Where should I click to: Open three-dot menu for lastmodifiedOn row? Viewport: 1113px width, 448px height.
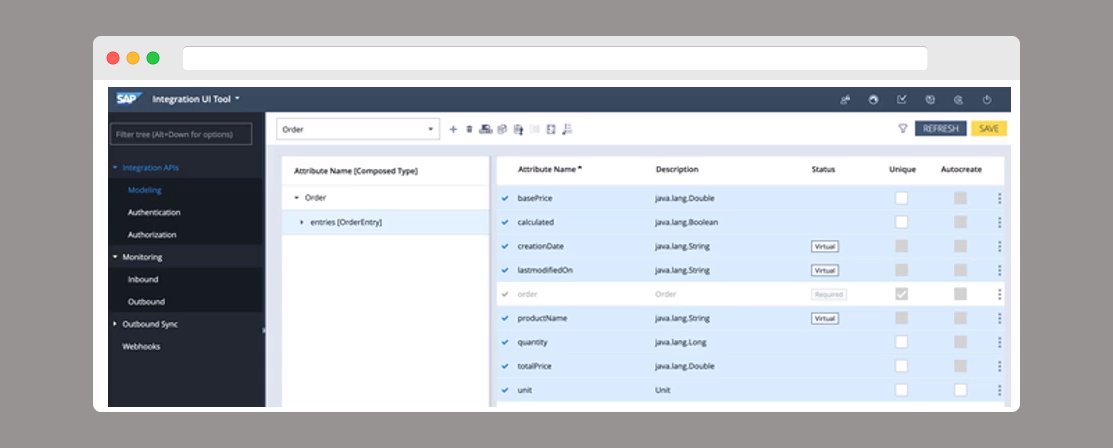point(999,271)
